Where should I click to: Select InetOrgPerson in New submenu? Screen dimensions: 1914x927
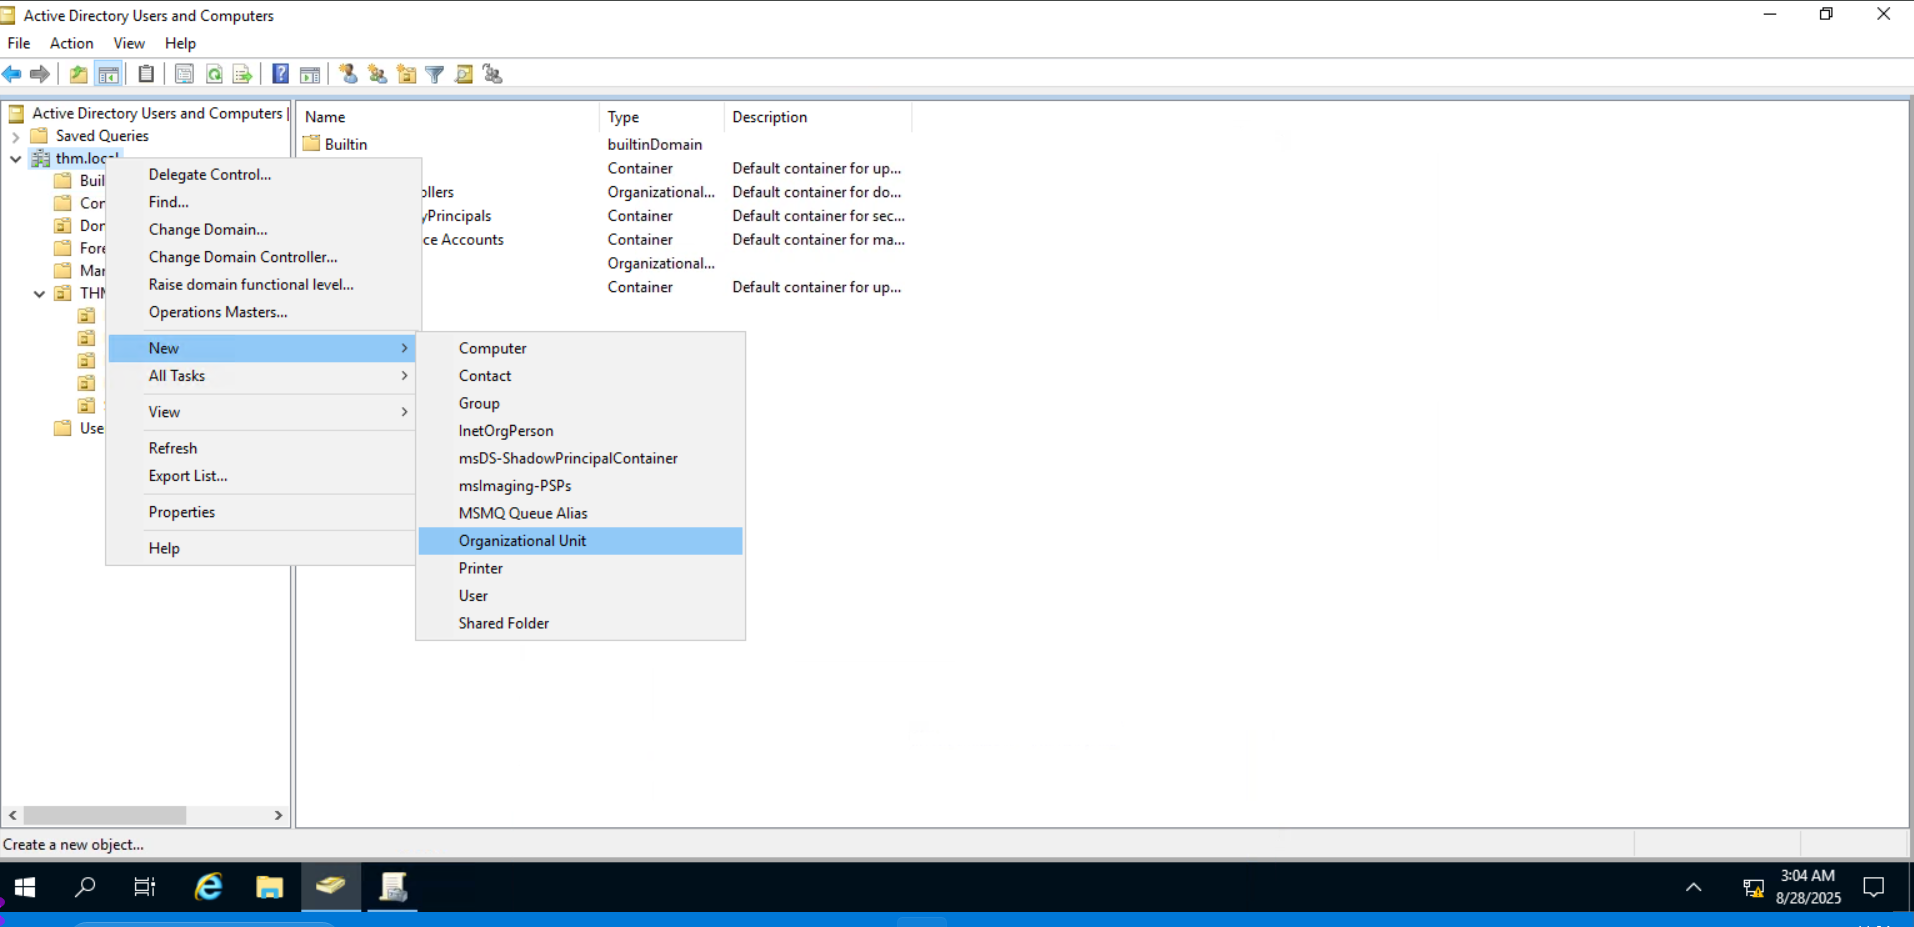point(580,431)
